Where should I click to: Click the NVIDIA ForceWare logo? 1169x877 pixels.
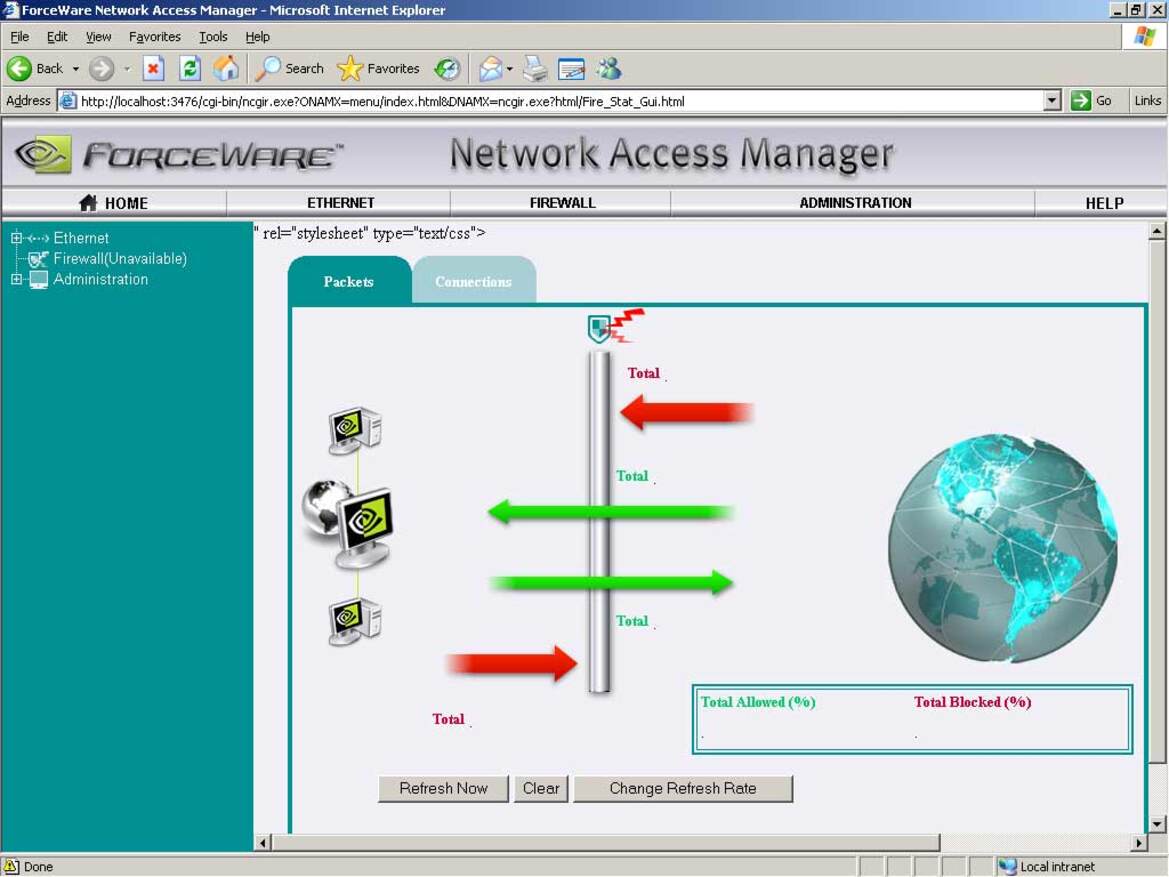point(179,154)
